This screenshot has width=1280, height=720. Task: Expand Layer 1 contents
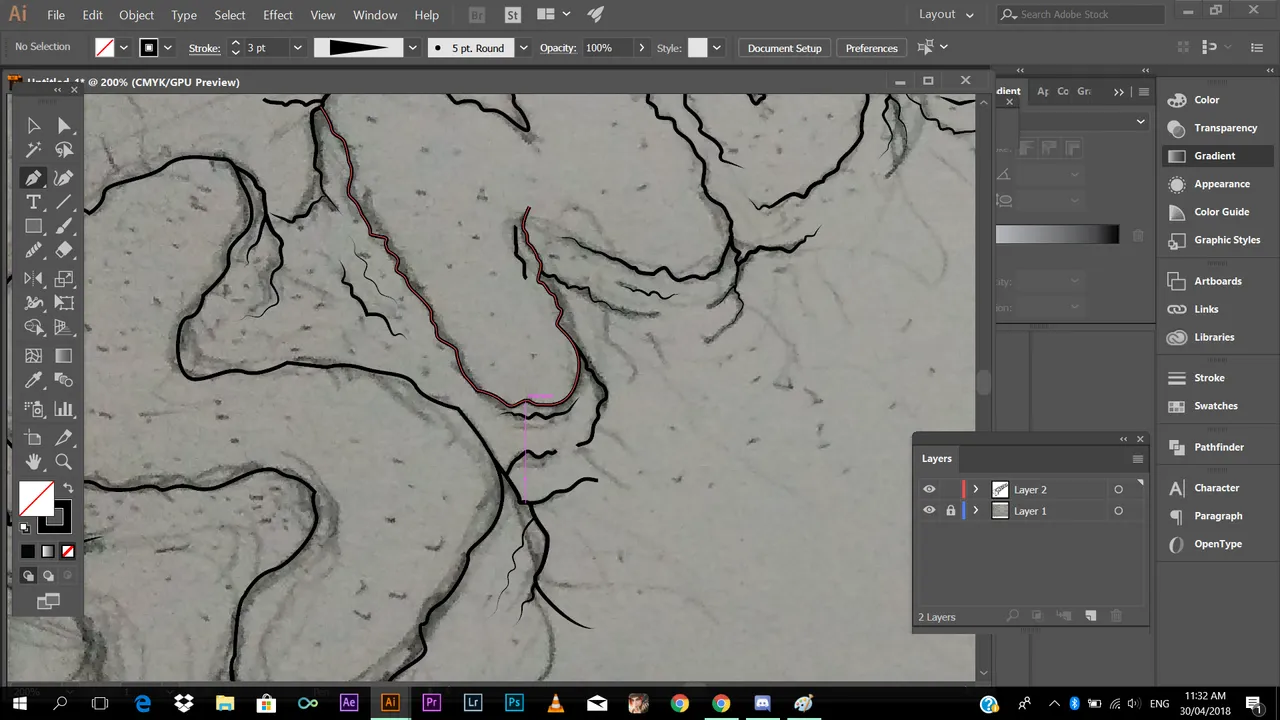click(976, 510)
